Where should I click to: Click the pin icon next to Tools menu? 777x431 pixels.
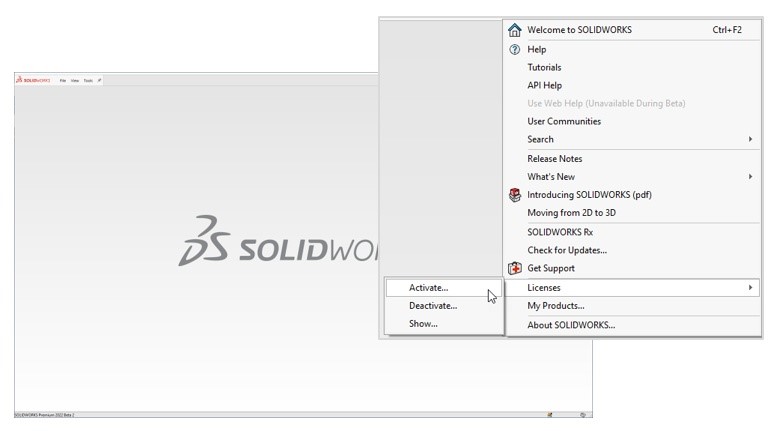pyautogui.click(x=99, y=80)
